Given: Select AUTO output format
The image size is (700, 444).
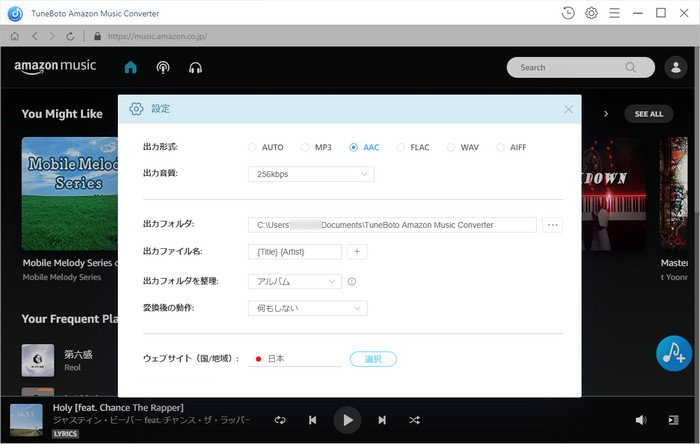Looking at the screenshot, I should coord(266,147).
